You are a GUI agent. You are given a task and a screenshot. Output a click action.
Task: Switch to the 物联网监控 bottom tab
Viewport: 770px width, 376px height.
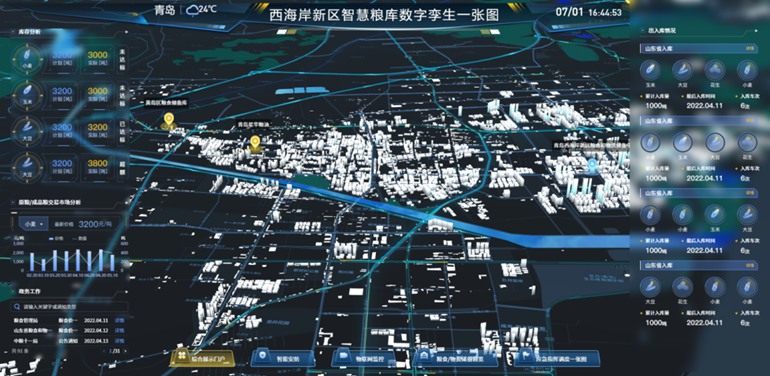point(364,358)
